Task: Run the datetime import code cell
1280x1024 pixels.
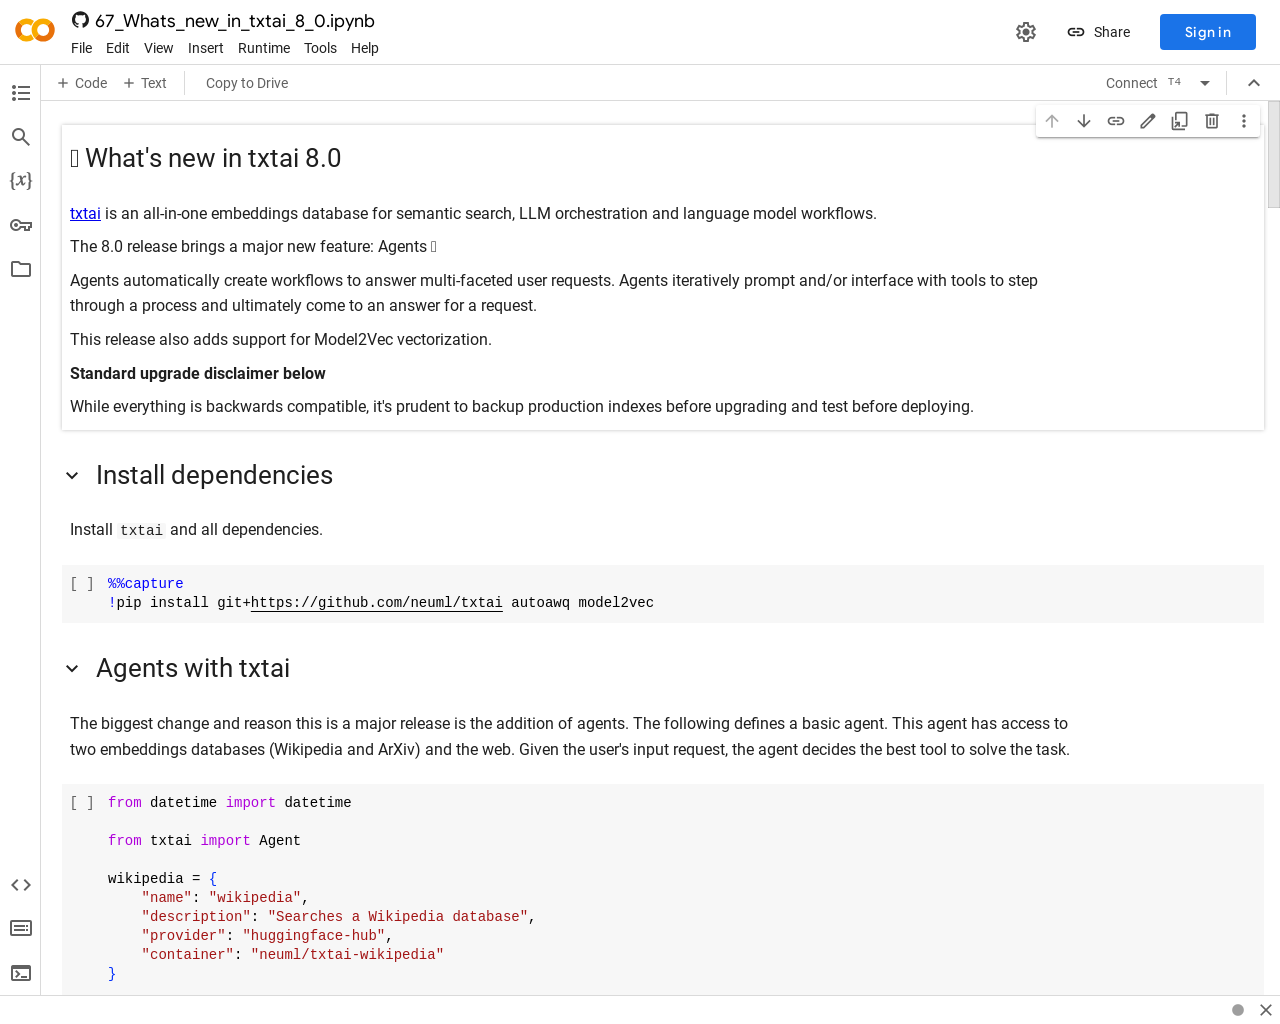Action: 82,803
